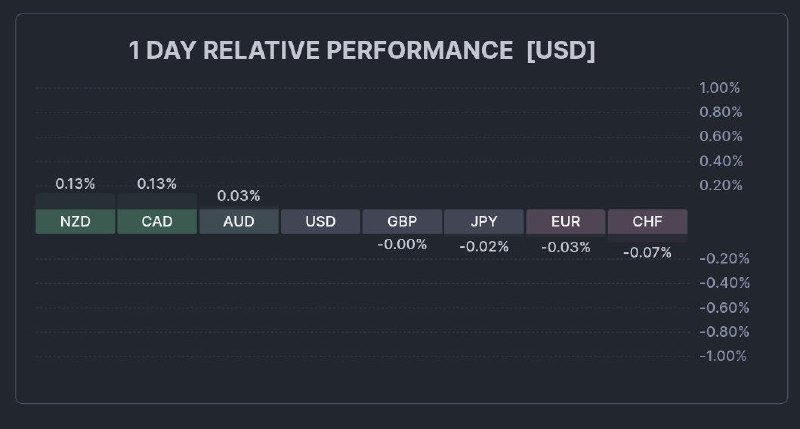Click the -0.07% label under CHF
The image size is (800, 429).
tap(647, 252)
